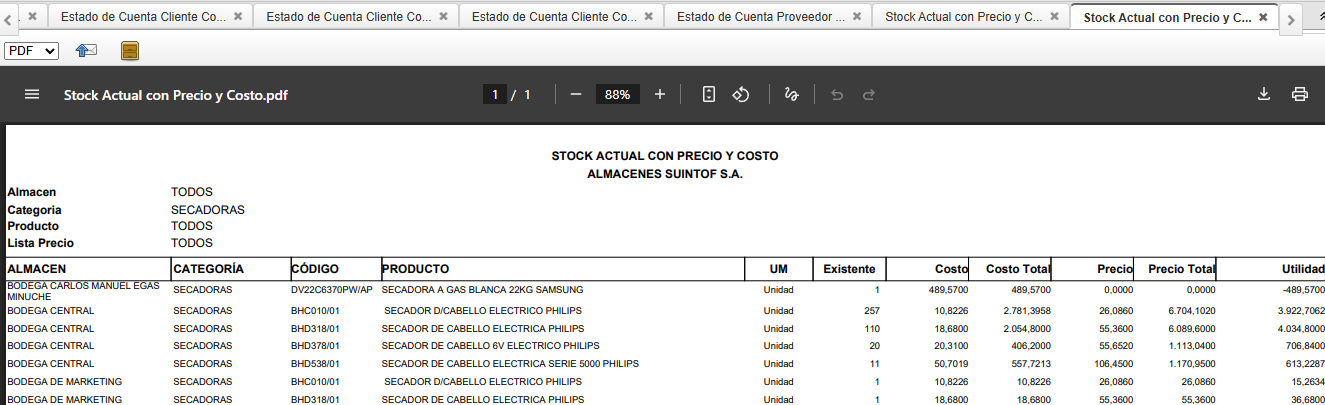
Task: Open the PDF export format dropdown
Action: (31, 51)
